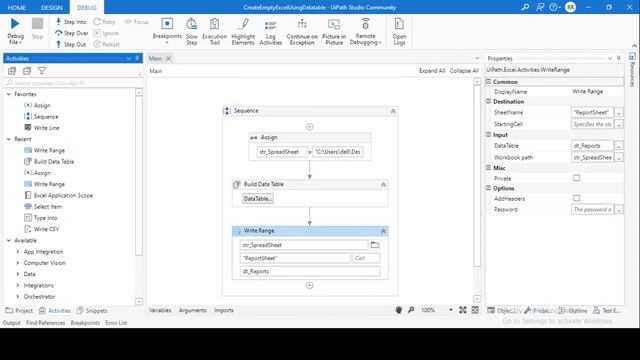
Task: Click the Step Over icon
Action: [x=58, y=33]
